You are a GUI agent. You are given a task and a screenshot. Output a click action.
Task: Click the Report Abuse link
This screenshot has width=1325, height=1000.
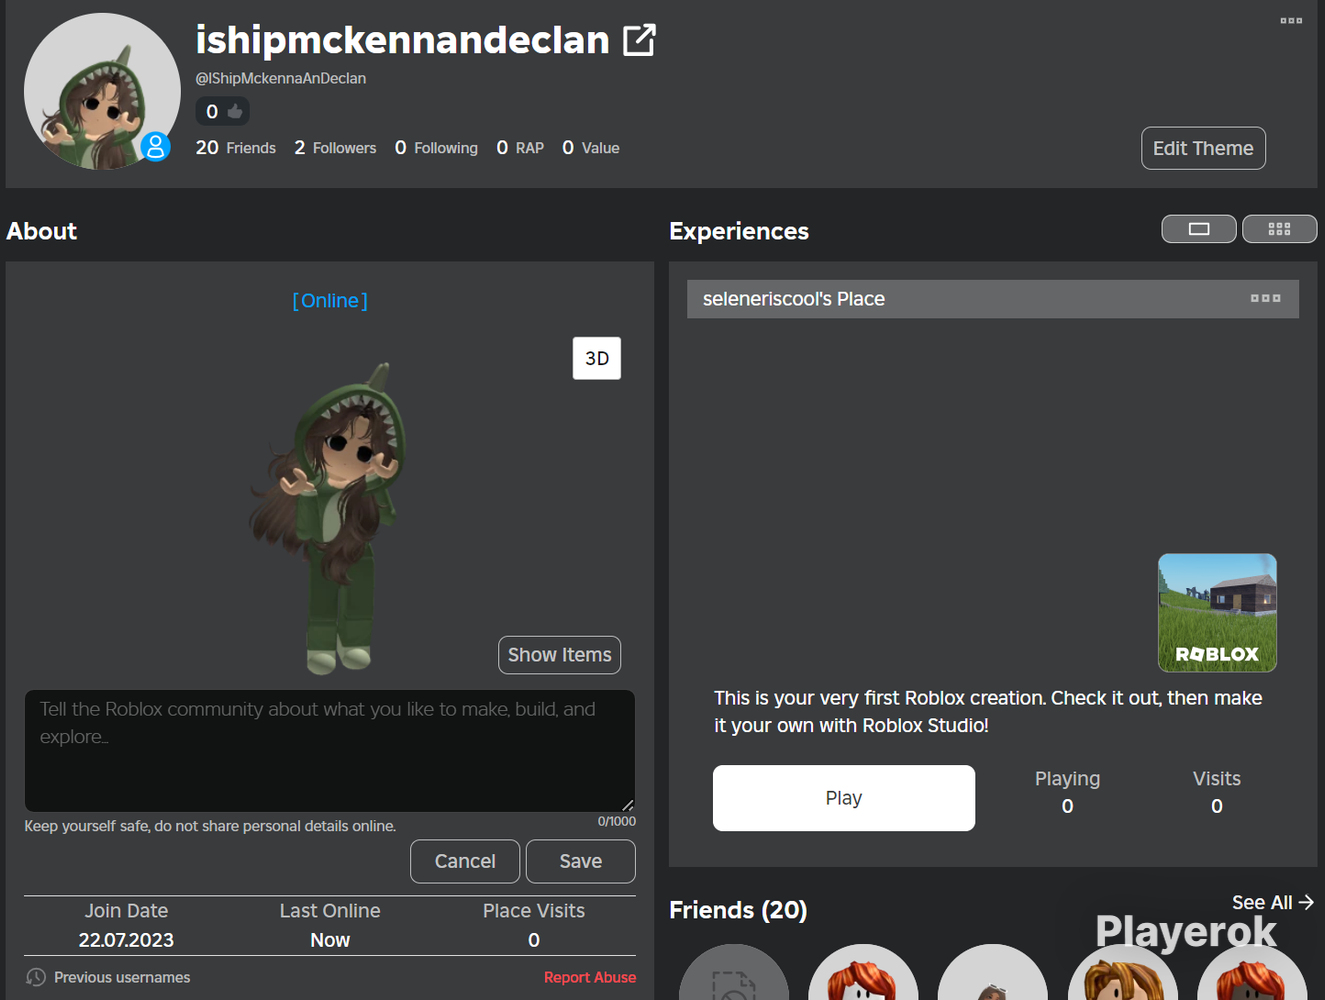590,977
